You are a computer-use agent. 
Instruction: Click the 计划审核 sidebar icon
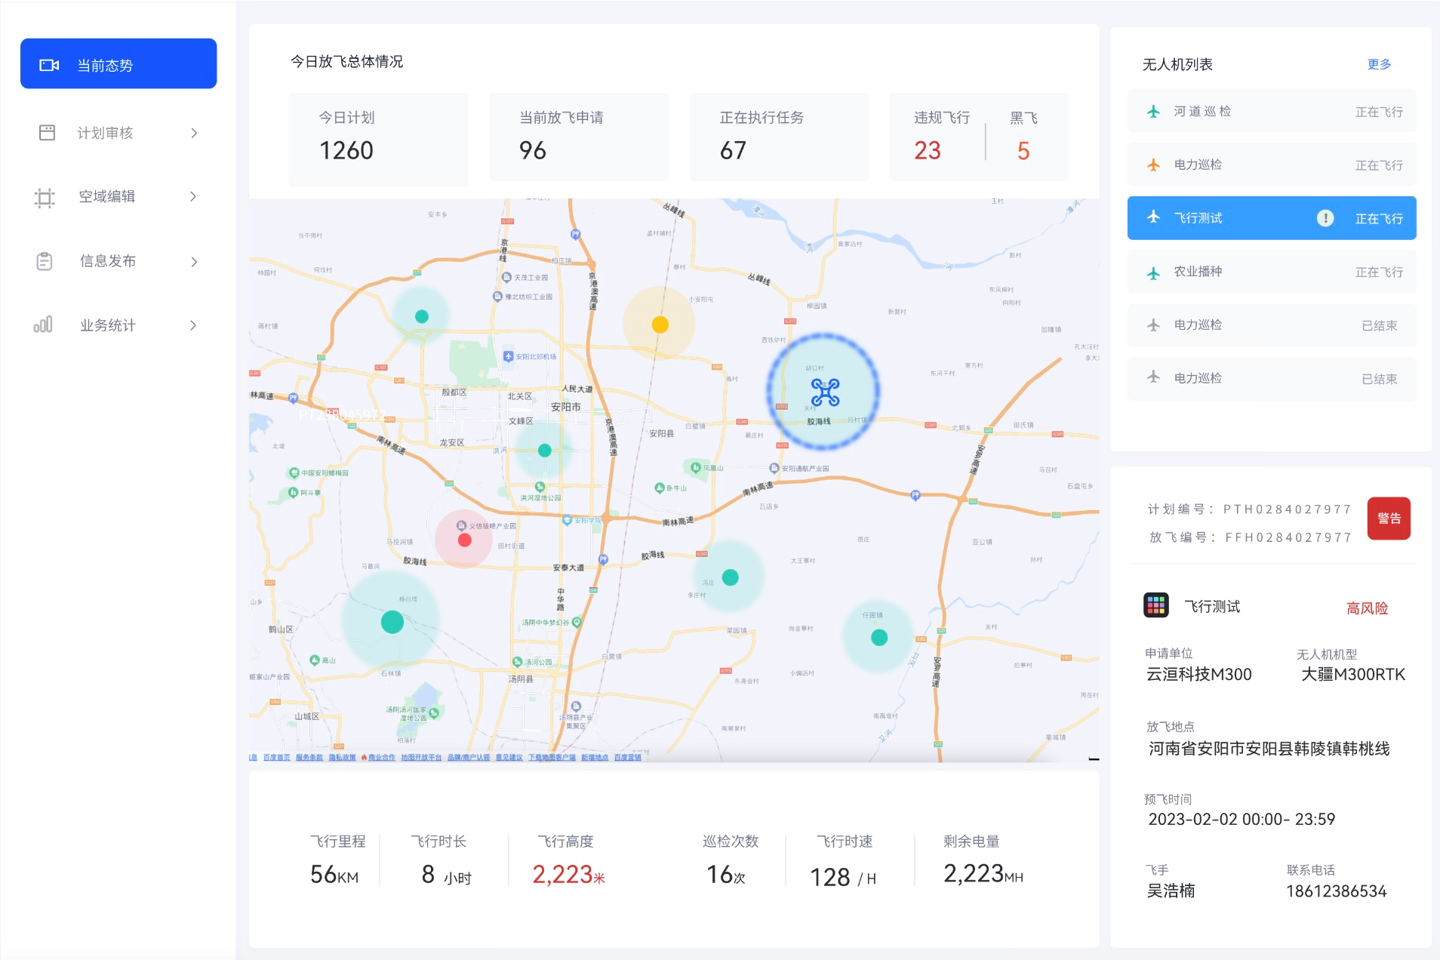pos(47,133)
